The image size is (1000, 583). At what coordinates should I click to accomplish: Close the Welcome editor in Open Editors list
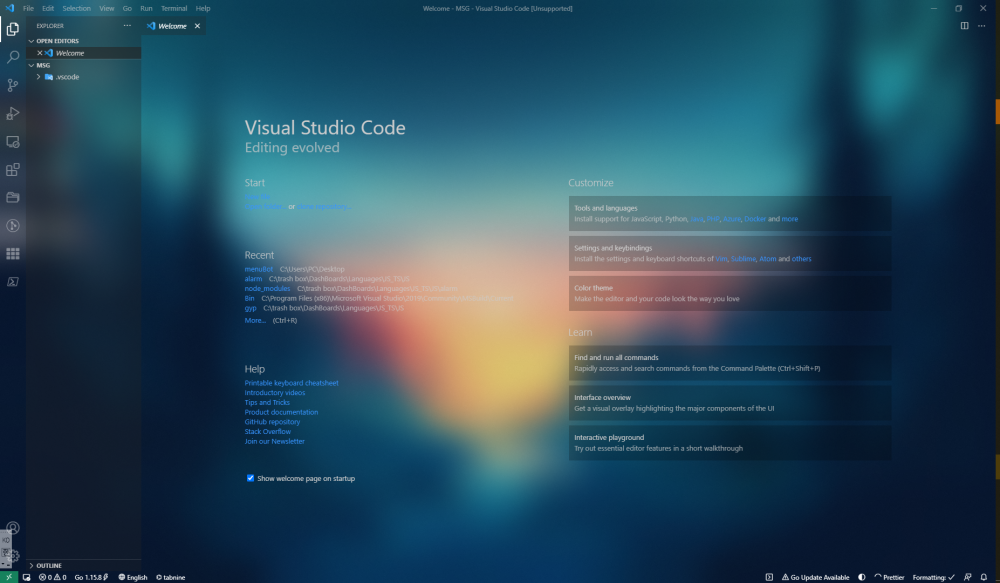click(x=40, y=53)
